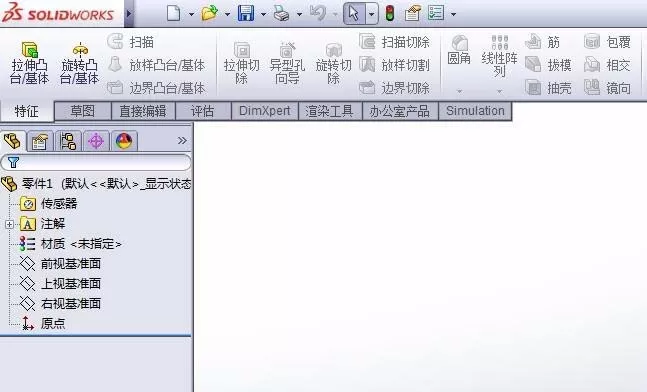
Task: Click the feature tree filter field
Action: [96, 162]
